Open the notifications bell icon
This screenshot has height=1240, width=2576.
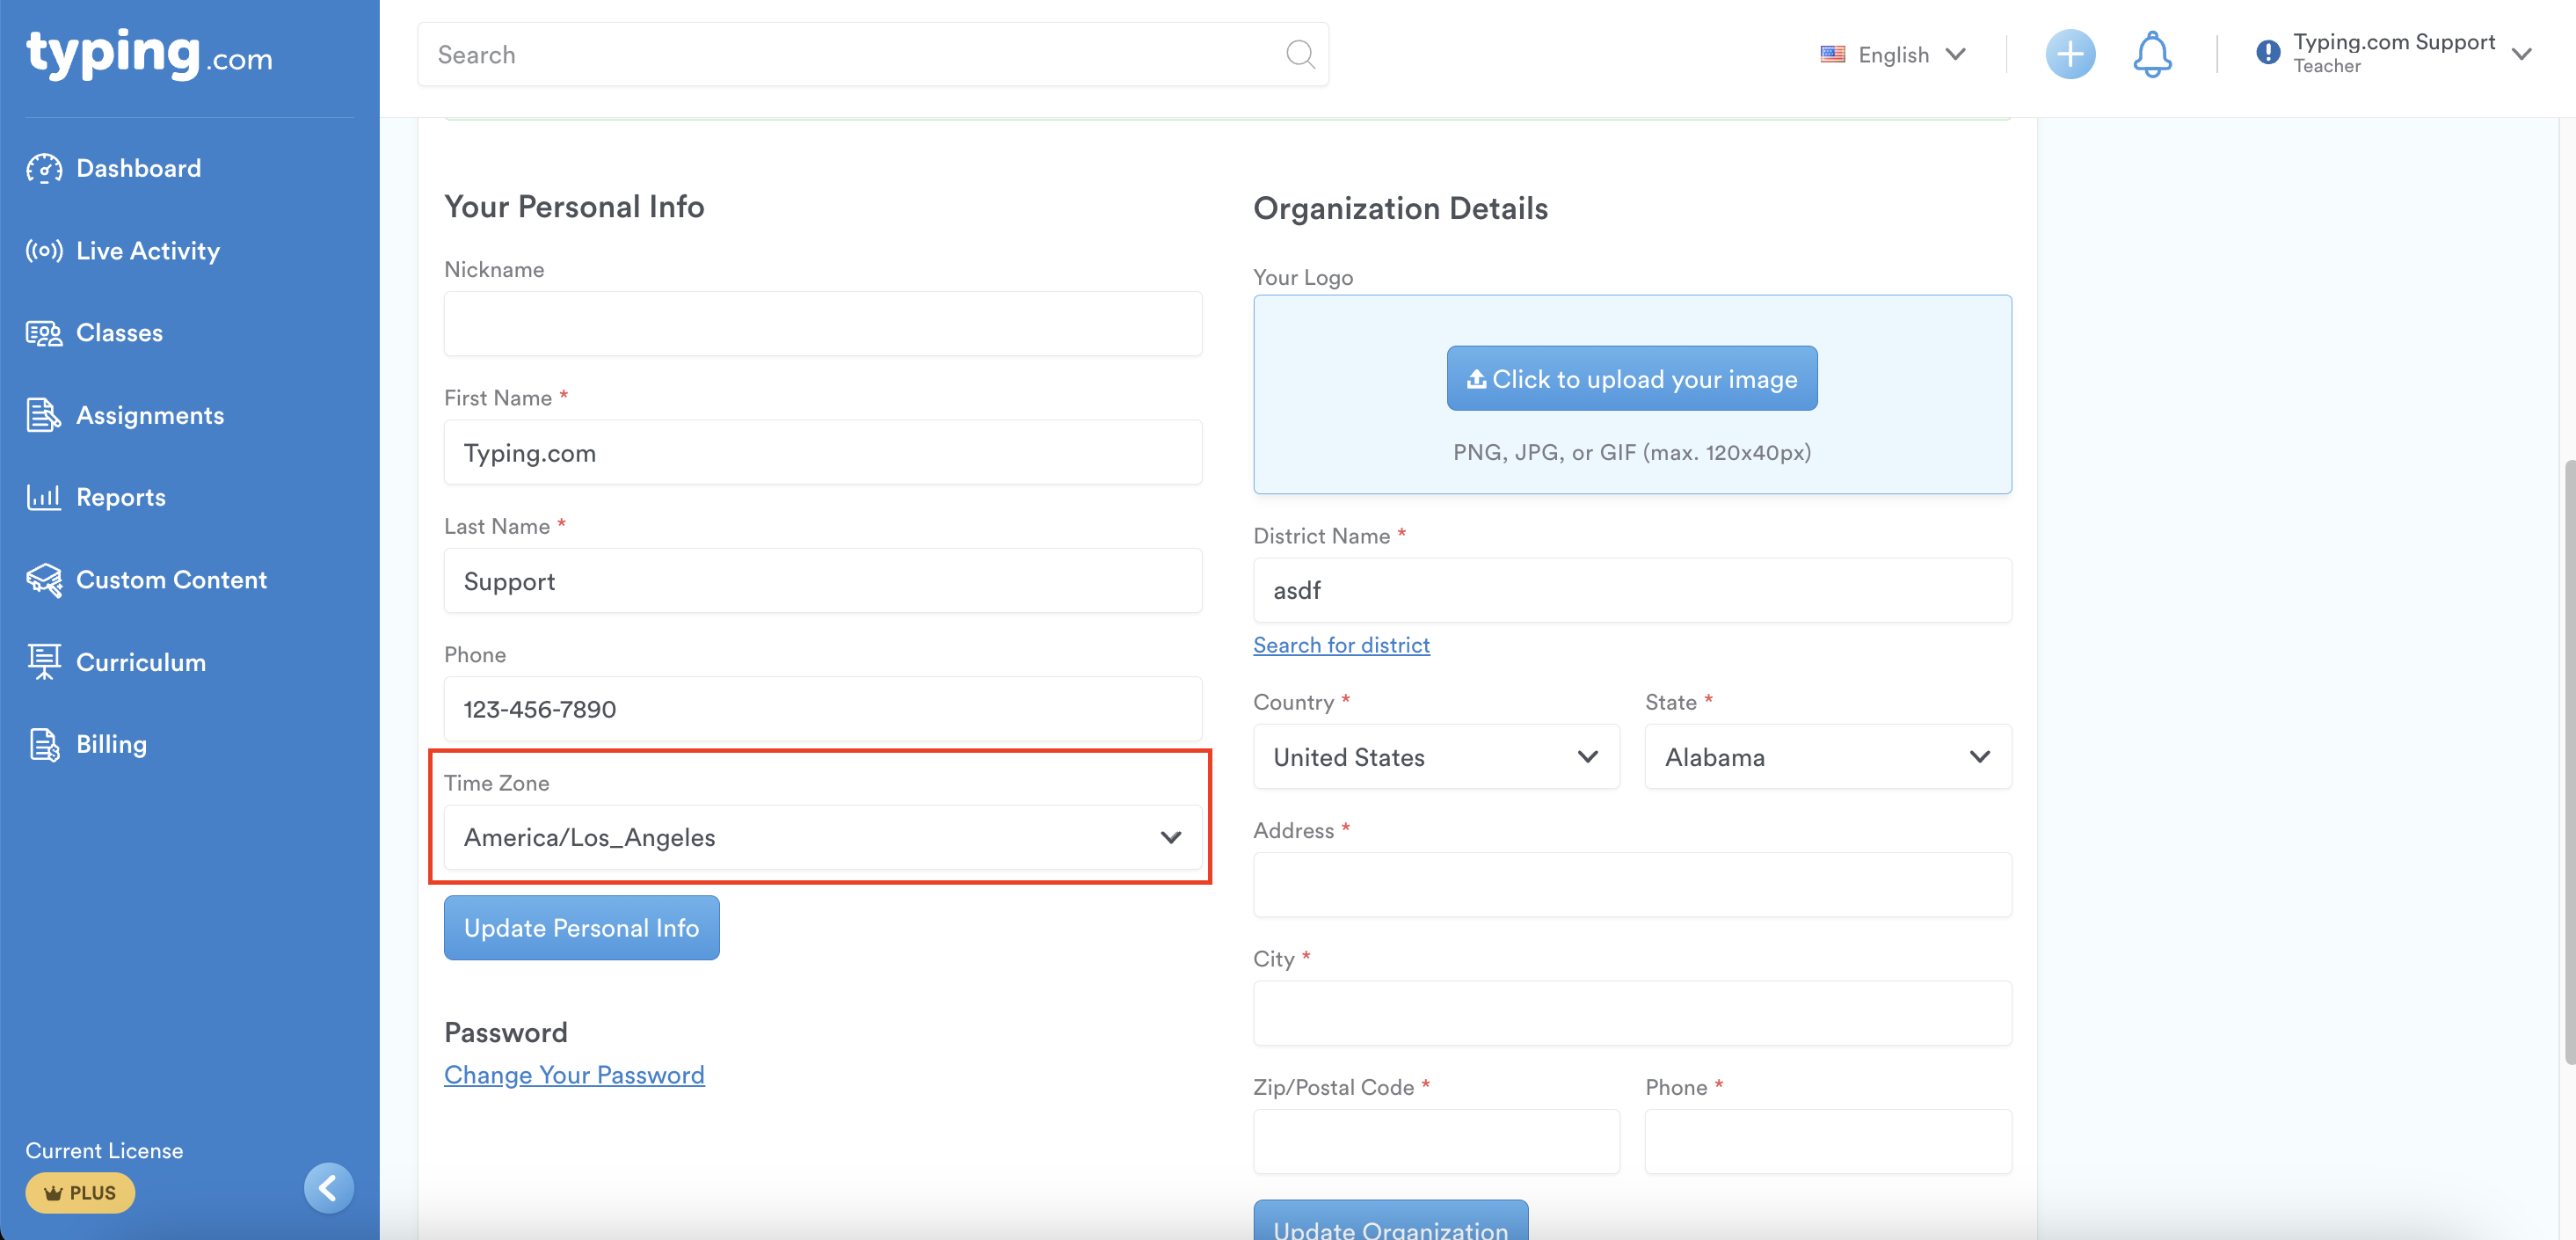tap(2151, 54)
